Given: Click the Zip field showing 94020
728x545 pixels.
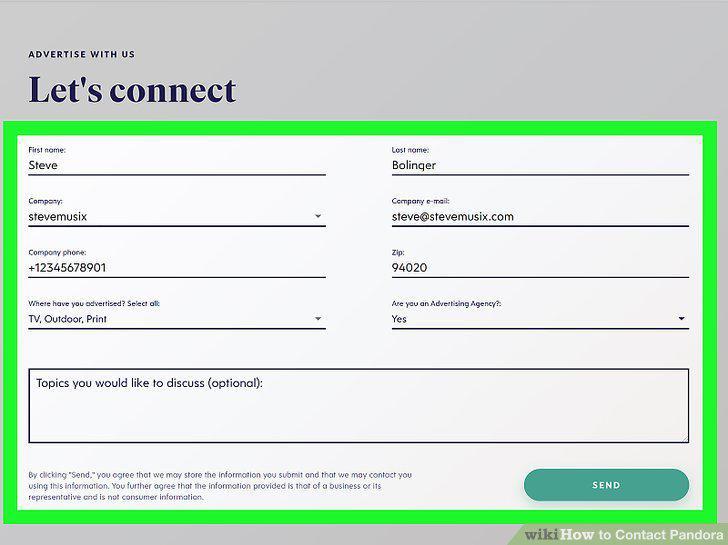Looking at the screenshot, I should click(x=540, y=268).
